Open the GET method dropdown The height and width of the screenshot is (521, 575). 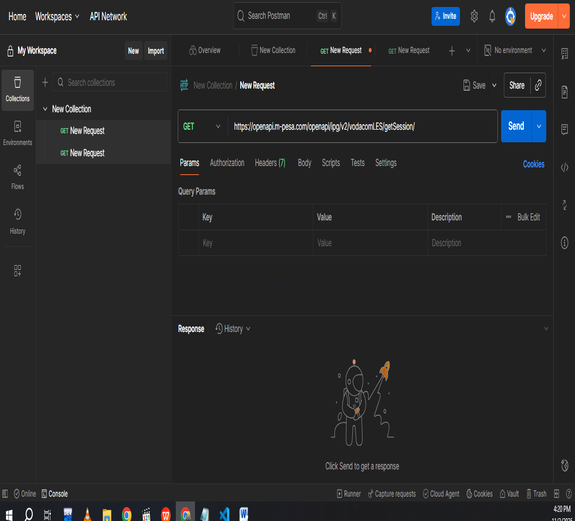click(x=202, y=126)
